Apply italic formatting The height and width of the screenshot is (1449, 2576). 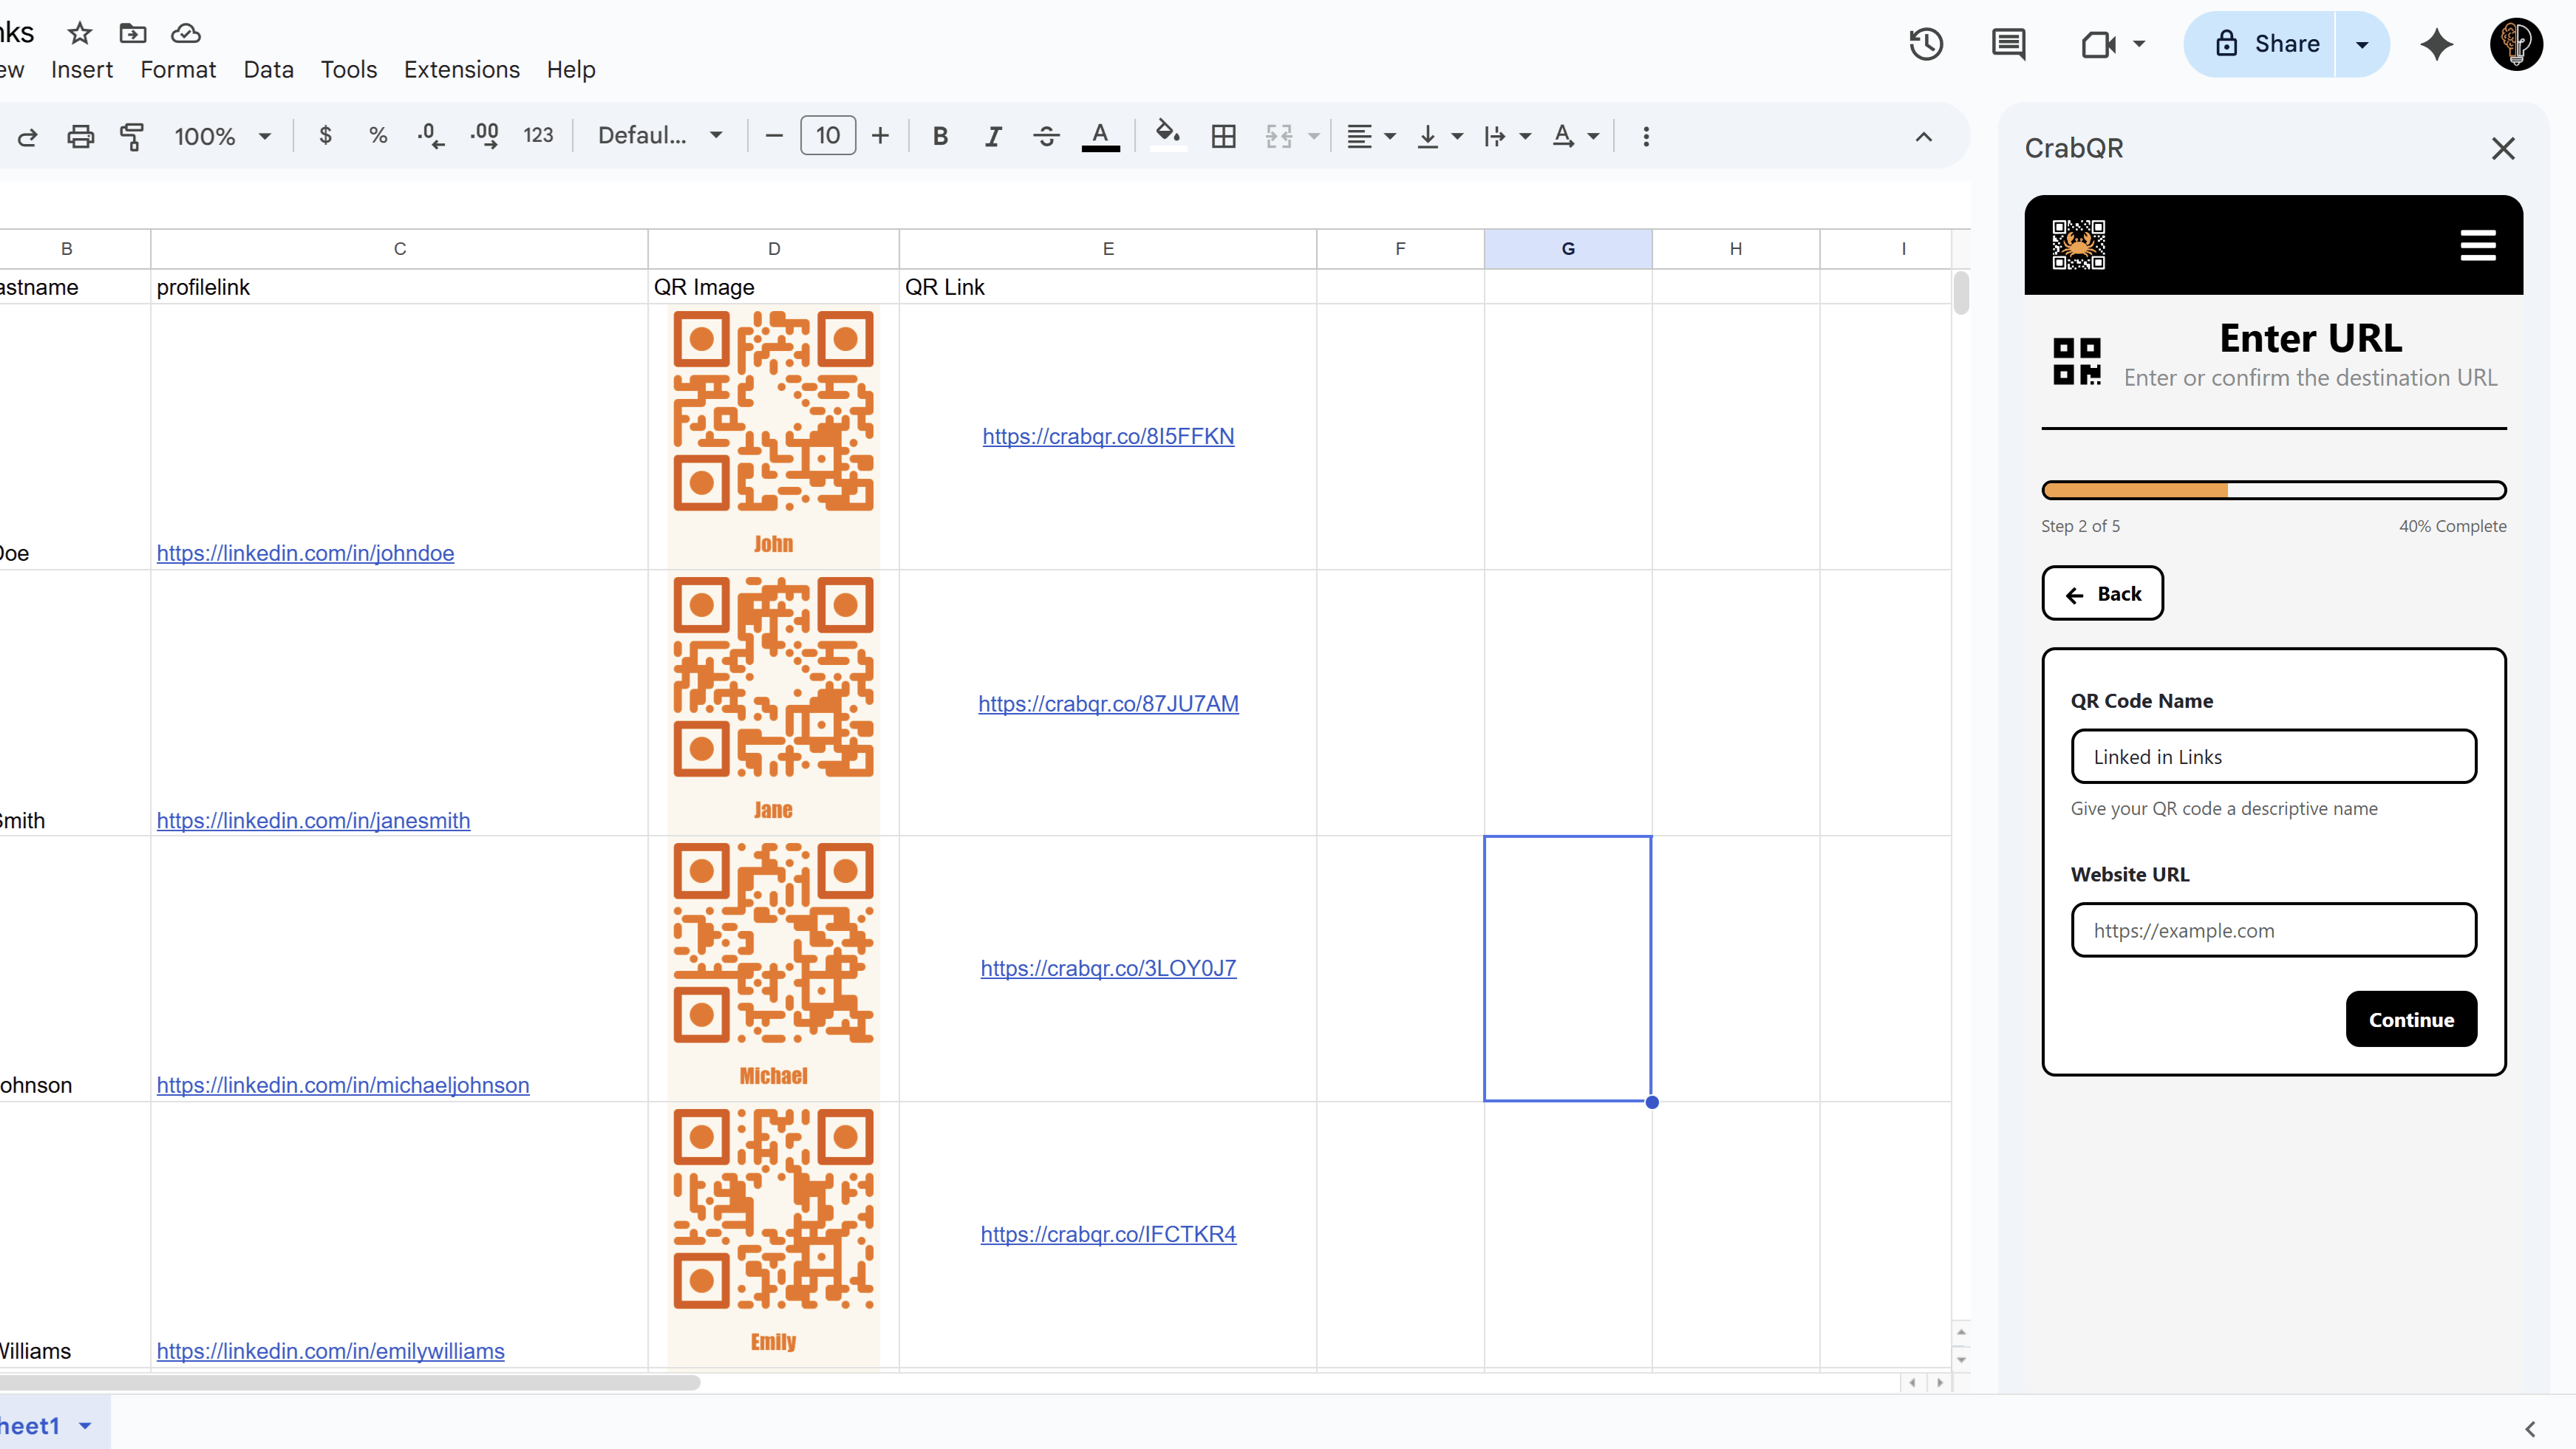click(992, 136)
